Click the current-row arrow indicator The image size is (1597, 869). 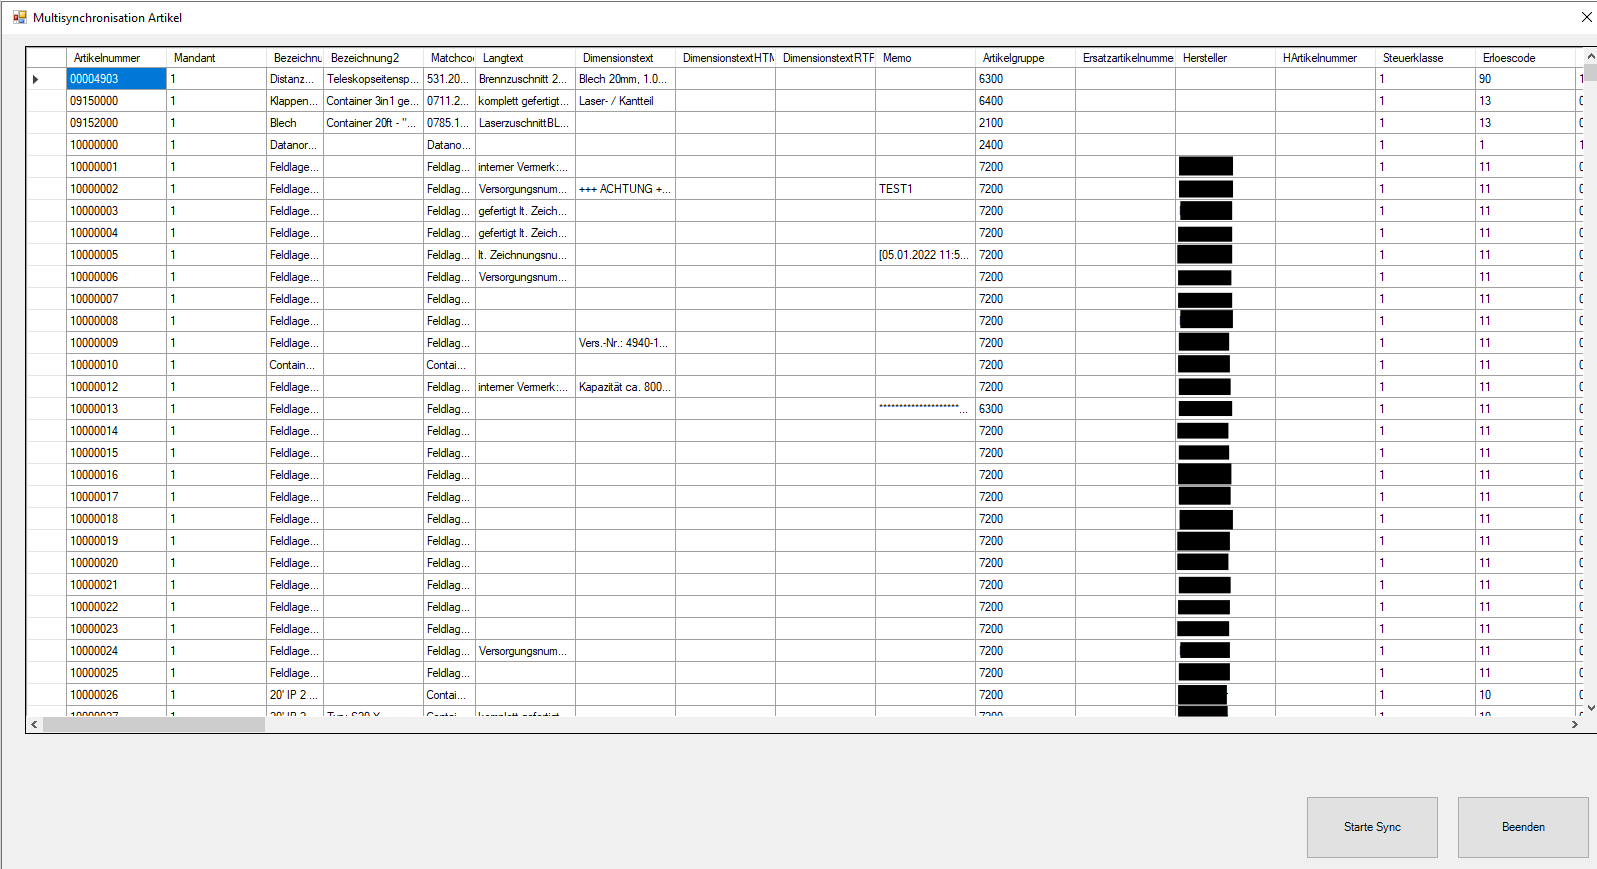[x=36, y=79]
